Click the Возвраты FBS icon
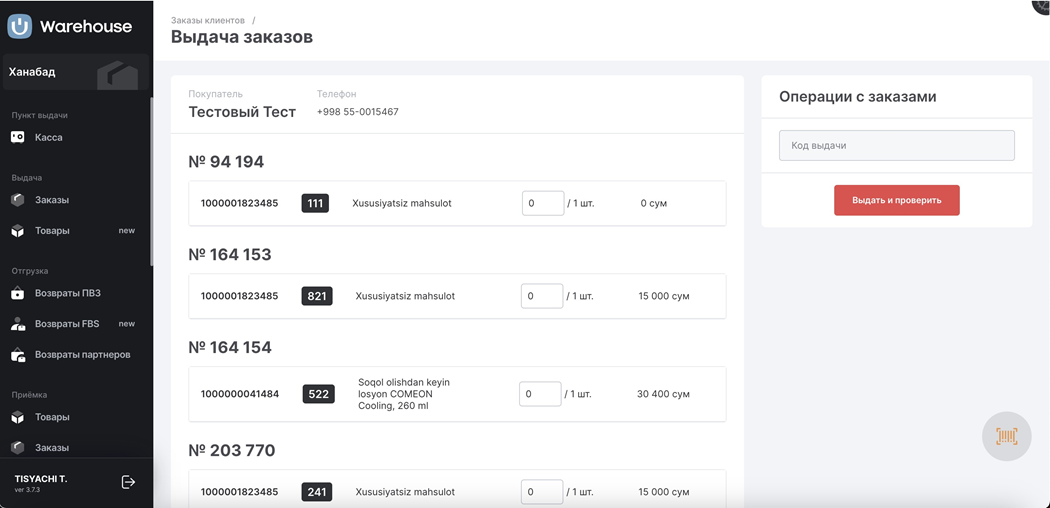1050x508 pixels. pos(18,324)
